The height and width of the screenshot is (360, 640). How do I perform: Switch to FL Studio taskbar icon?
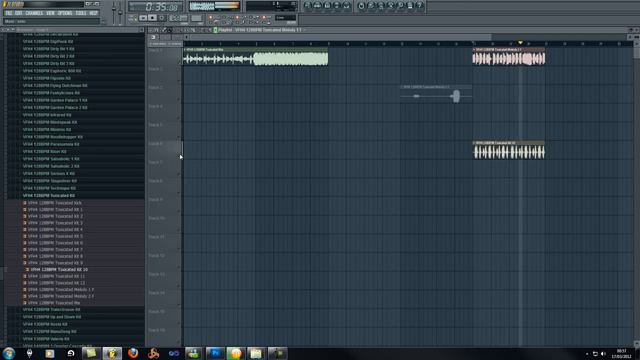tap(112, 353)
